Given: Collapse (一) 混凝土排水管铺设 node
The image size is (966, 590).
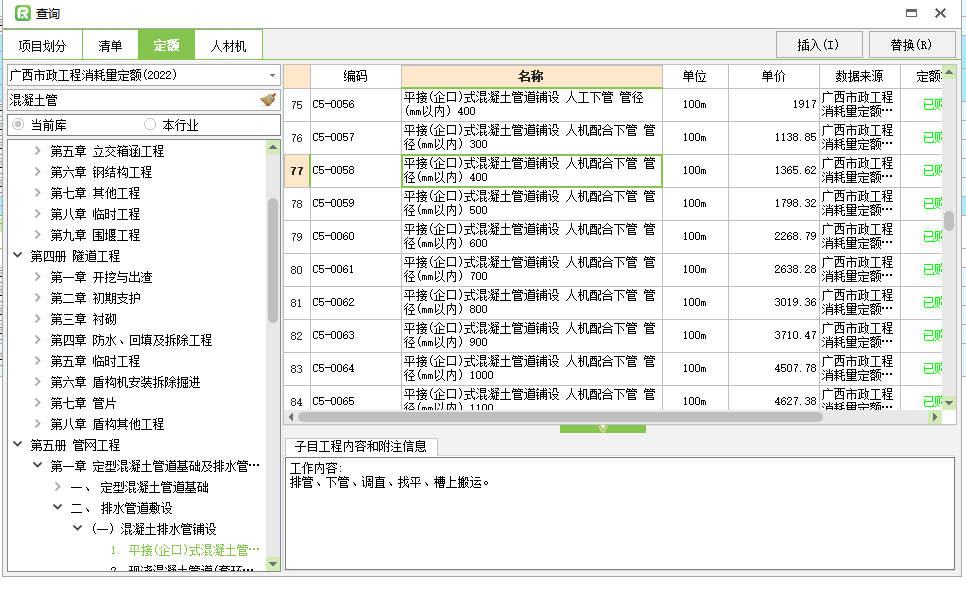Looking at the screenshot, I should pyautogui.click(x=78, y=528).
